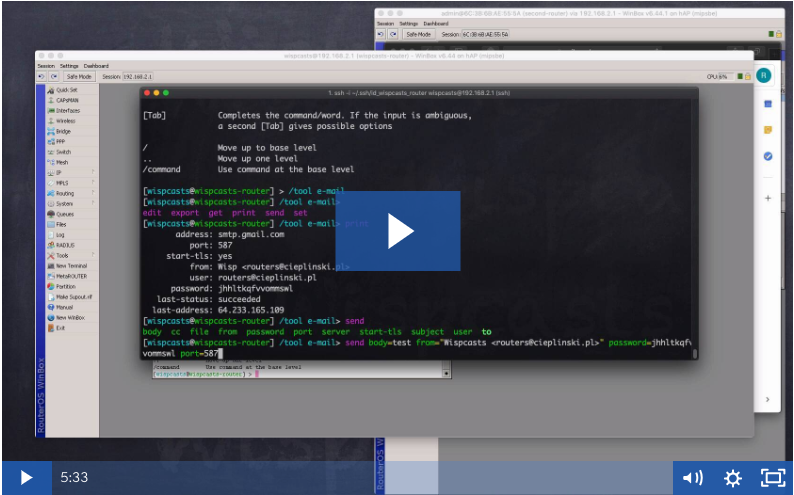Toggle Safe Mode in second-router WinBox window
This screenshot has width=794, height=495.
tap(418, 34)
